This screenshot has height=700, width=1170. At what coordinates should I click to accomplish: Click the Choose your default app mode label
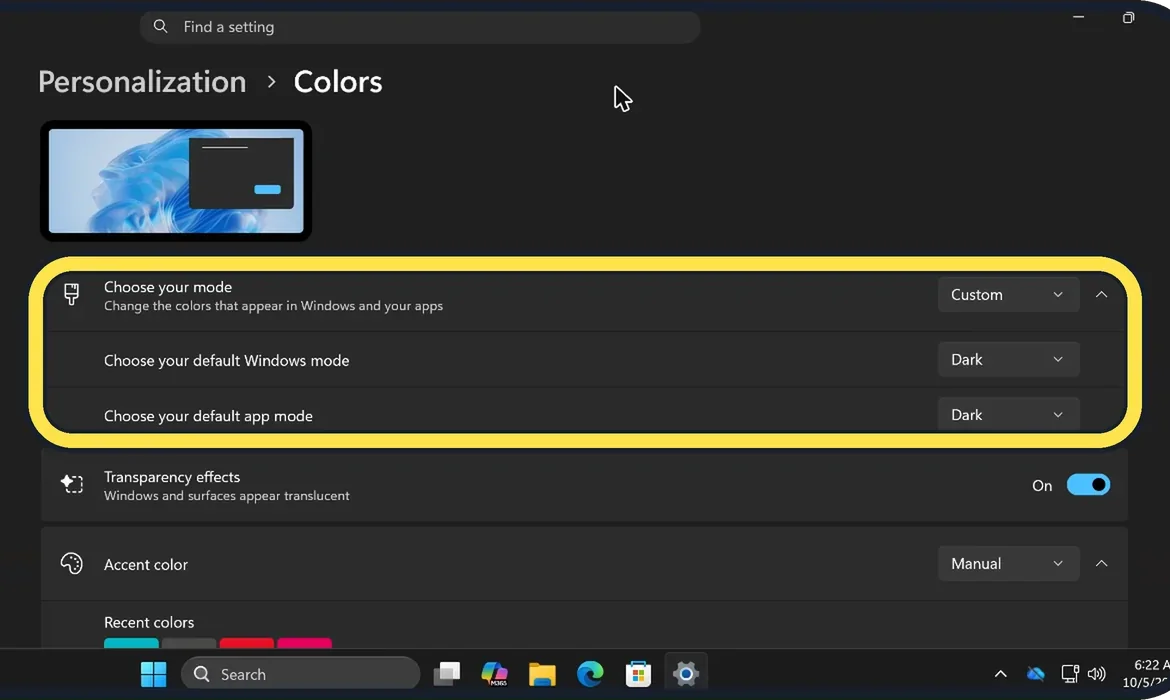pyautogui.click(x=208, y=416)
